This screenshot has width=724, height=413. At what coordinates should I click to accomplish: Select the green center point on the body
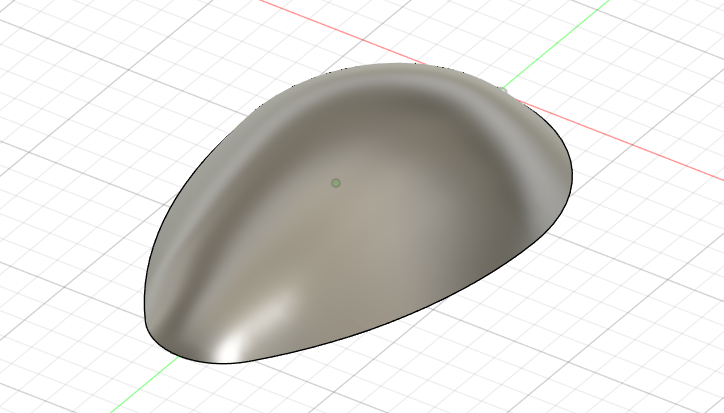point(336,183)
